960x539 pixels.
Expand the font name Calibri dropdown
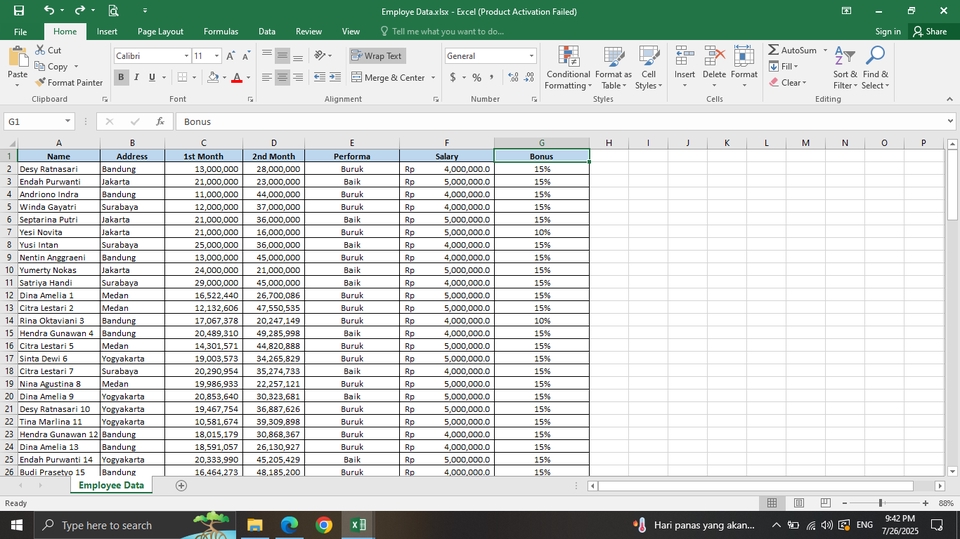coord(186,56)
